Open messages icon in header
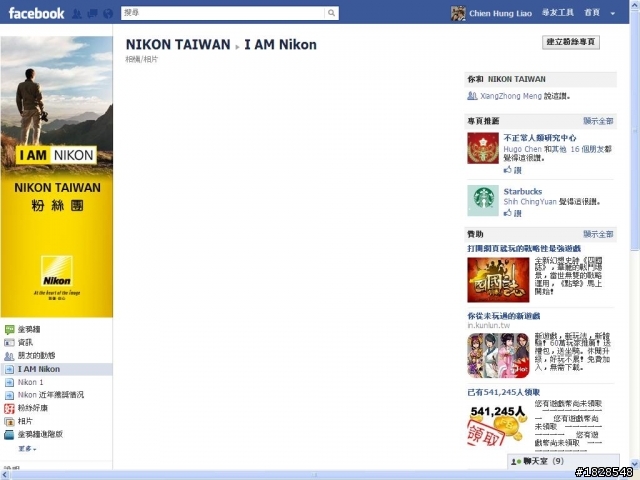The image size is (640, 480). [x=93, y=14]
